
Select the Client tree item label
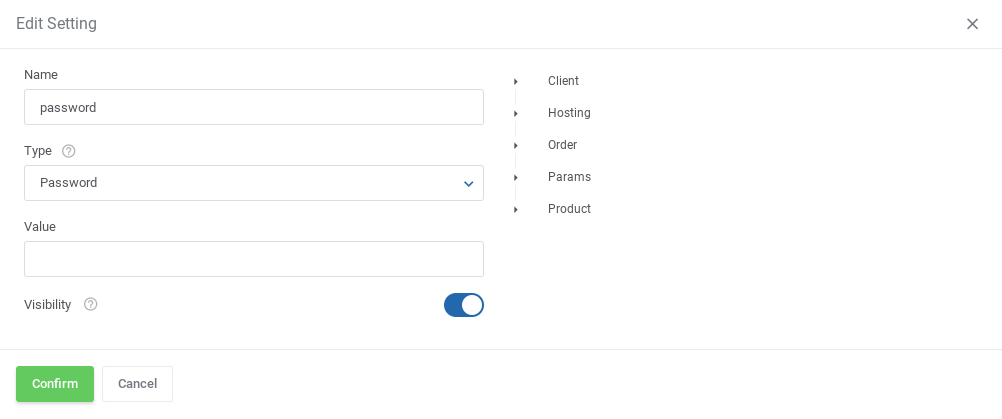click(x=563, y=81)
